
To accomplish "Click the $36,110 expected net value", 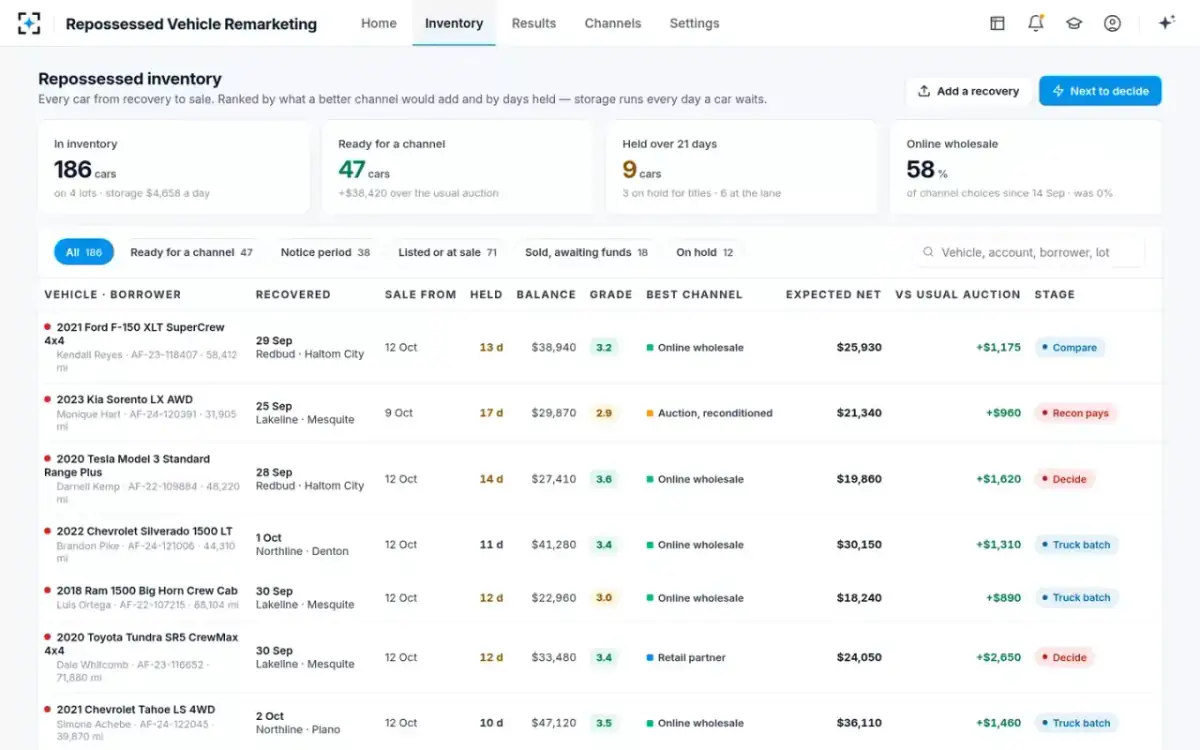I will click(859, 723).
